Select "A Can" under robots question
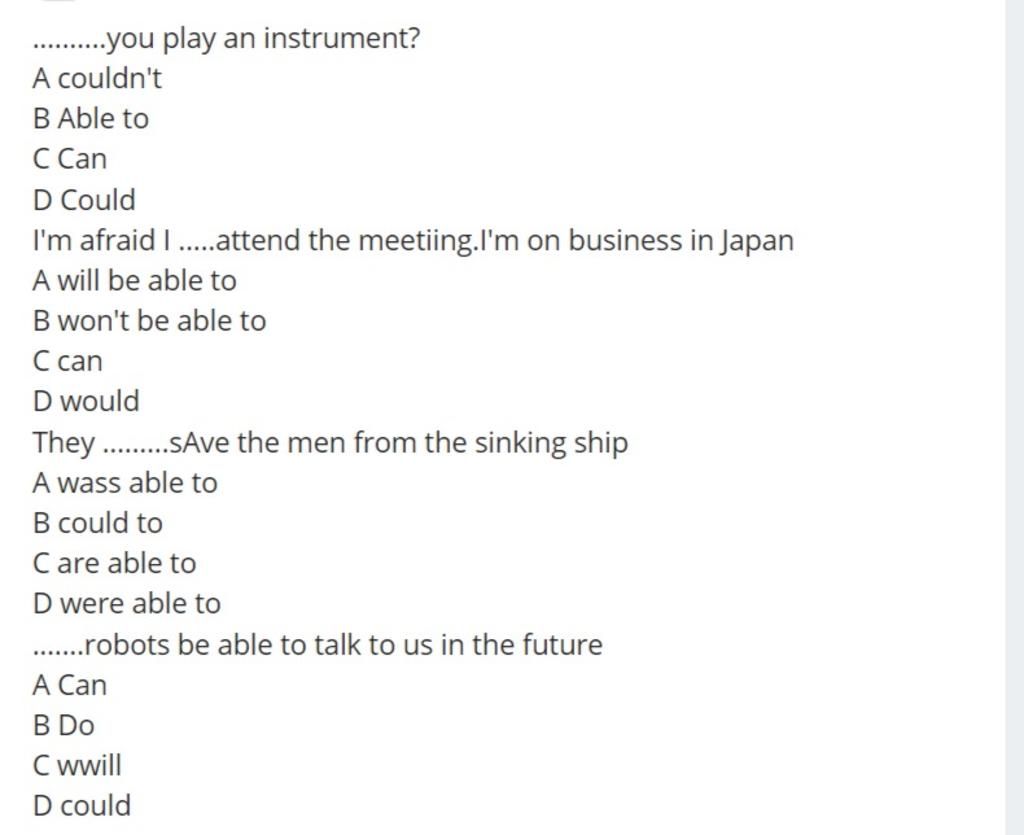Image resolution: width=1024 pixels, height=835 pixels. click(x=70, y=685)
